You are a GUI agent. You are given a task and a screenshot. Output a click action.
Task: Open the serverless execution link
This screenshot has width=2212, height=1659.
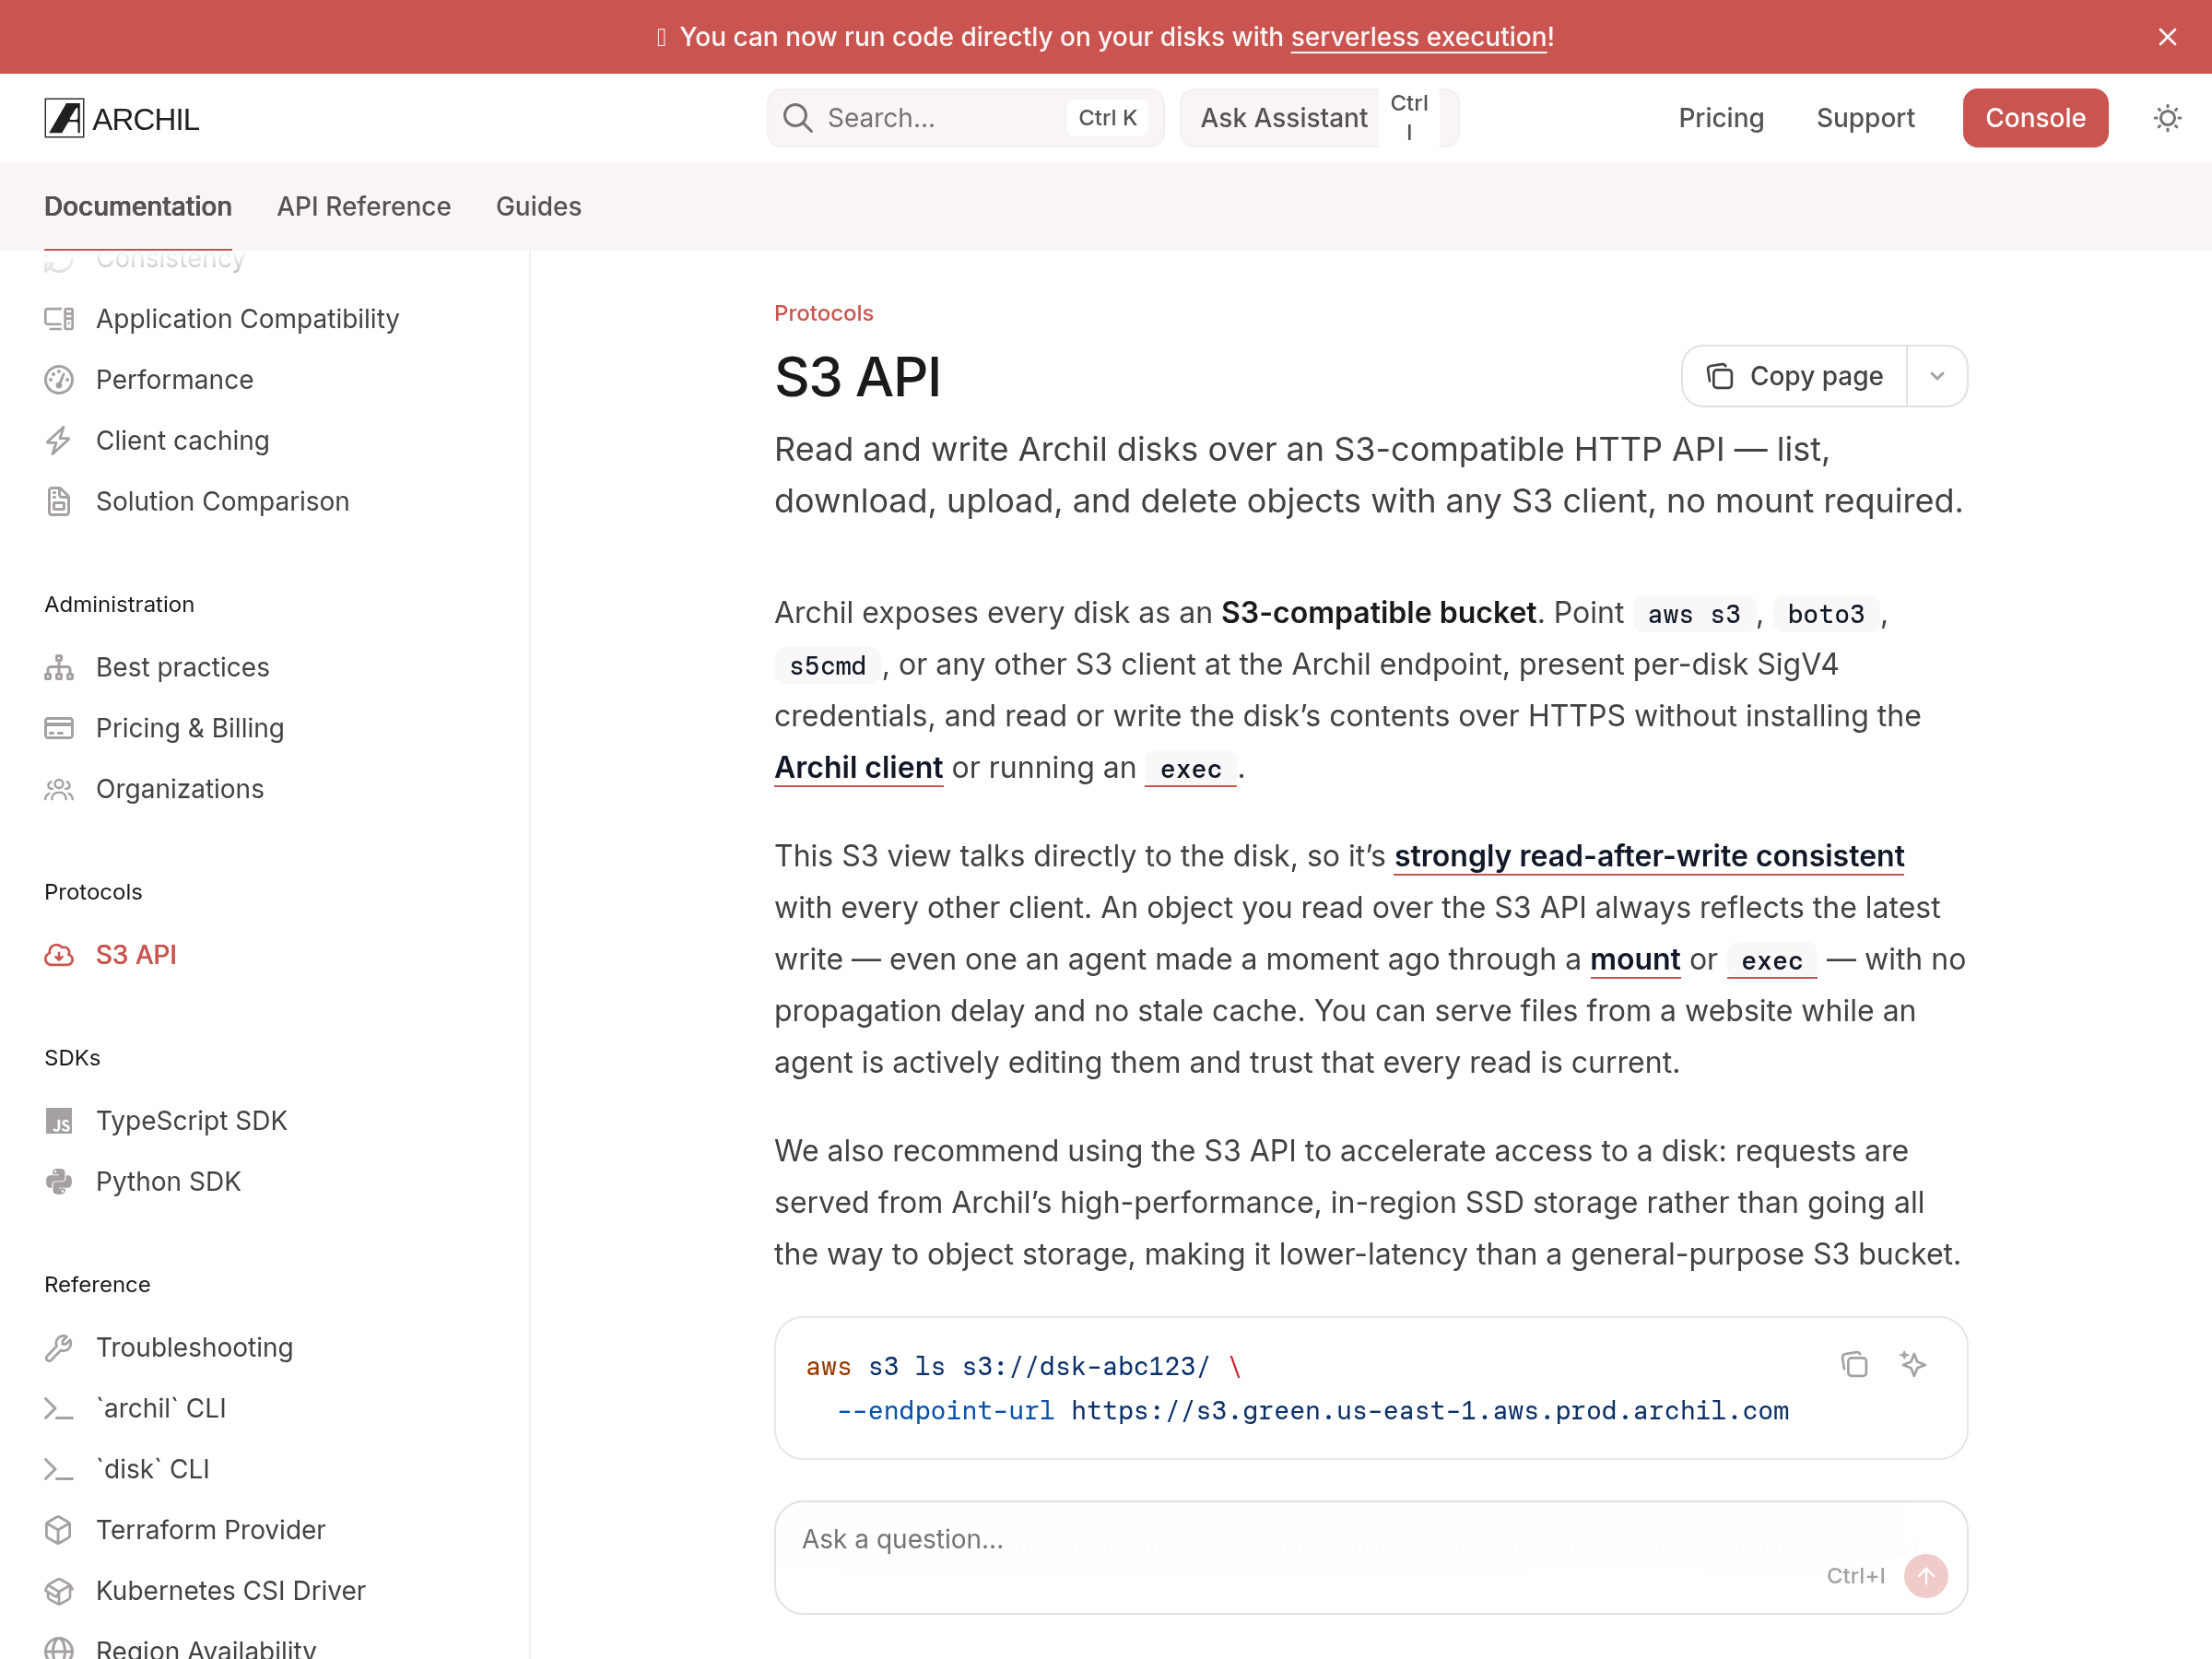coord(1419,37)
